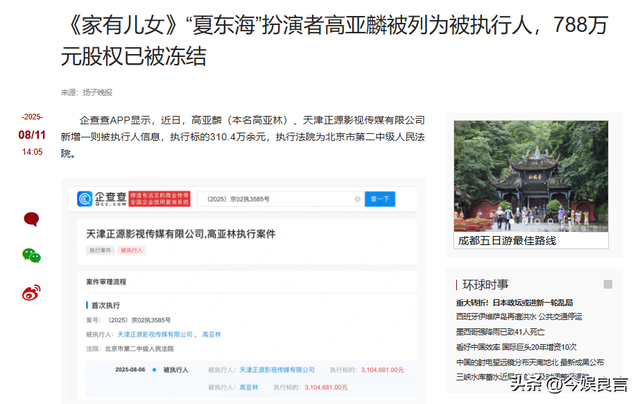Click the date 08/11 in the left margin
The height and width of the screenshot is (404, 640).
32,135
